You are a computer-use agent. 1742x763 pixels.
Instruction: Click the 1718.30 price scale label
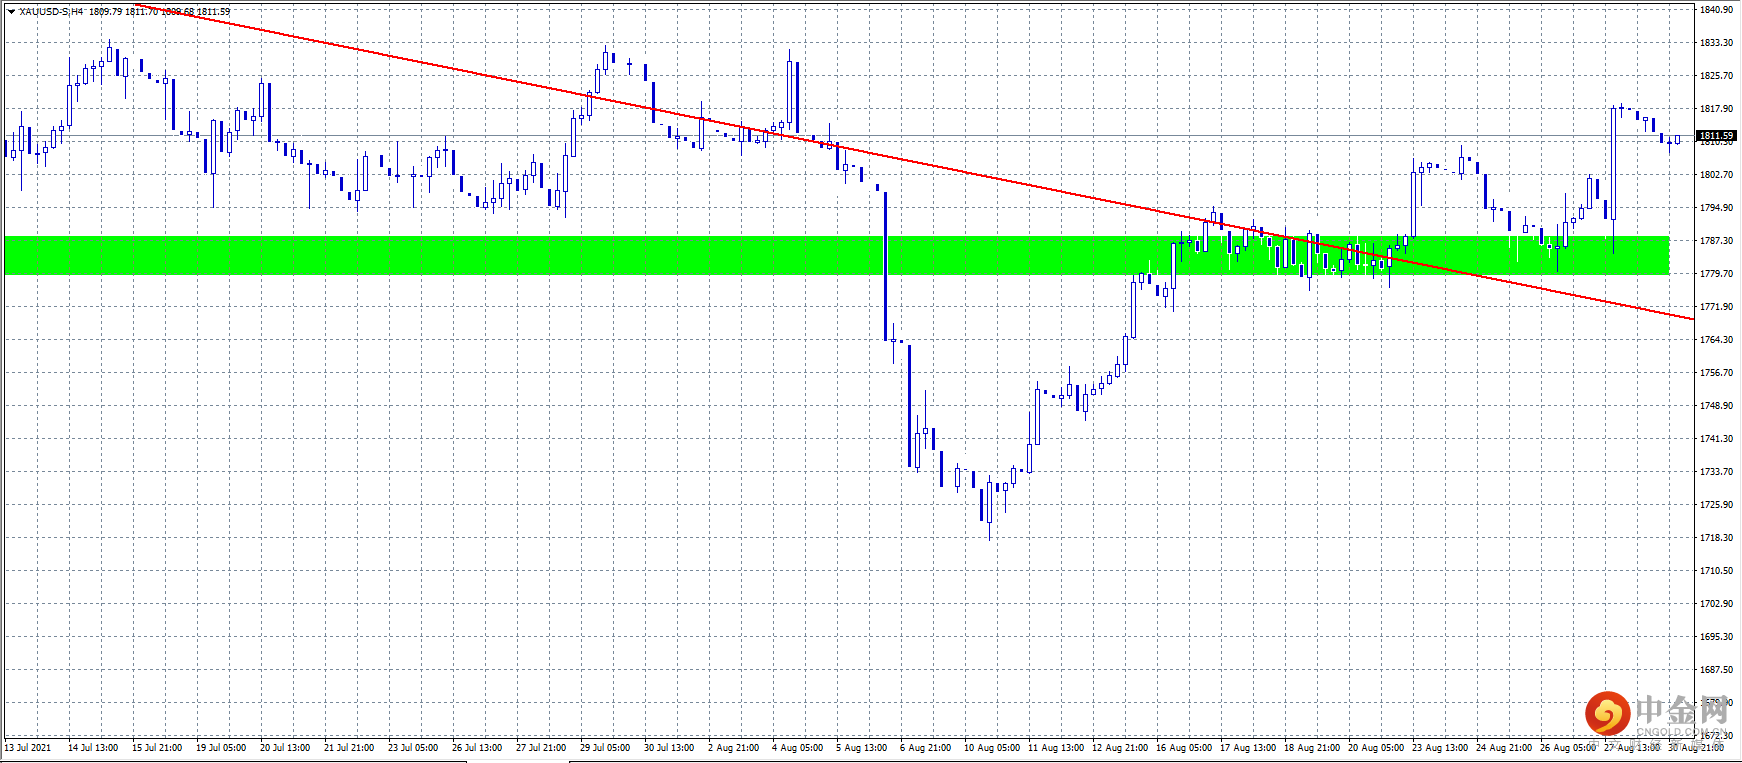[x=1716, y=538]
